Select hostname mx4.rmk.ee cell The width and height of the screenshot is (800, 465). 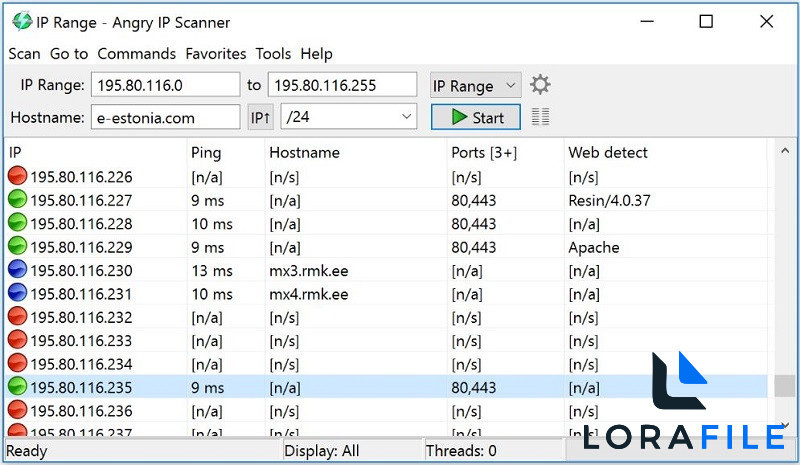tap(309, 294)
